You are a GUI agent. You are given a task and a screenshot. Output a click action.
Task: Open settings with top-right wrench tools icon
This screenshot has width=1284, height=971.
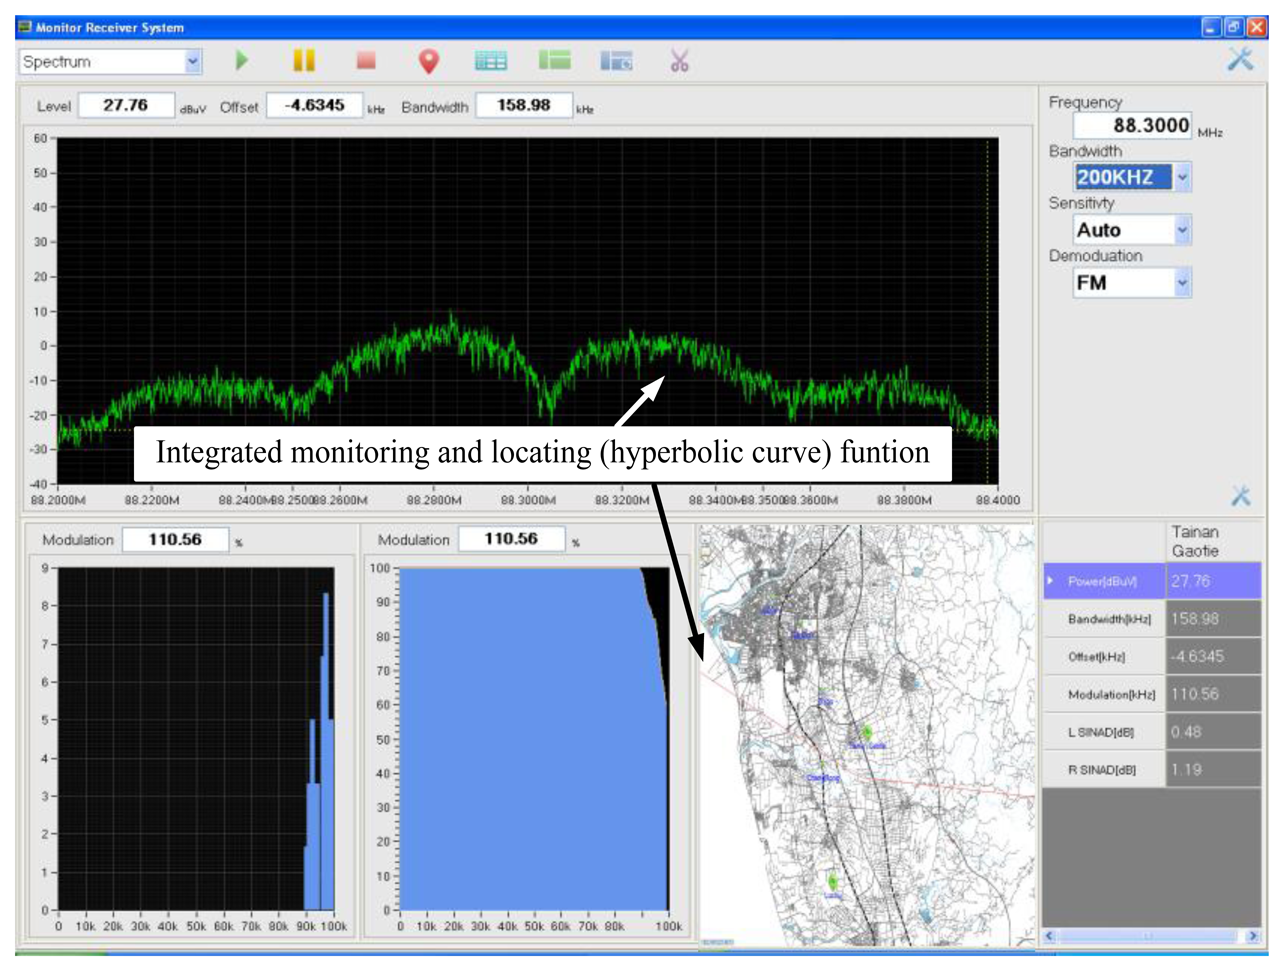coord(1240,59)
